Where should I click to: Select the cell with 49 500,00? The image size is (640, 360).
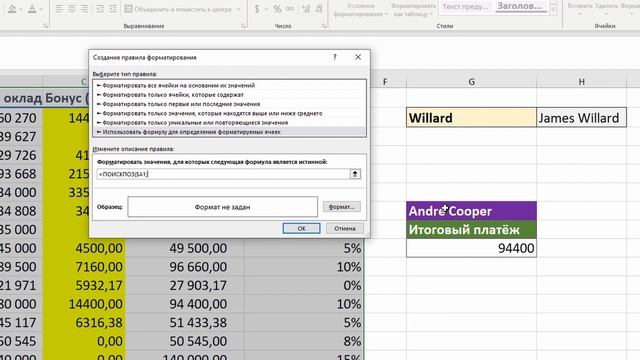(x=185, y=248)
